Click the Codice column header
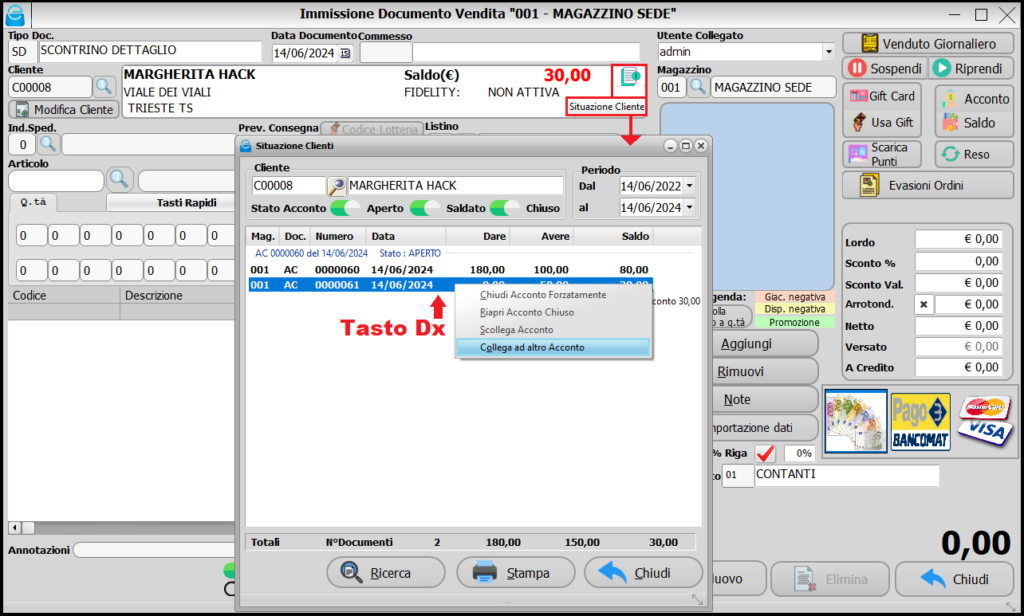Image resolution: width=1024 pixels, height=616 pixels. pyautogui.click(x=64, y=296)
